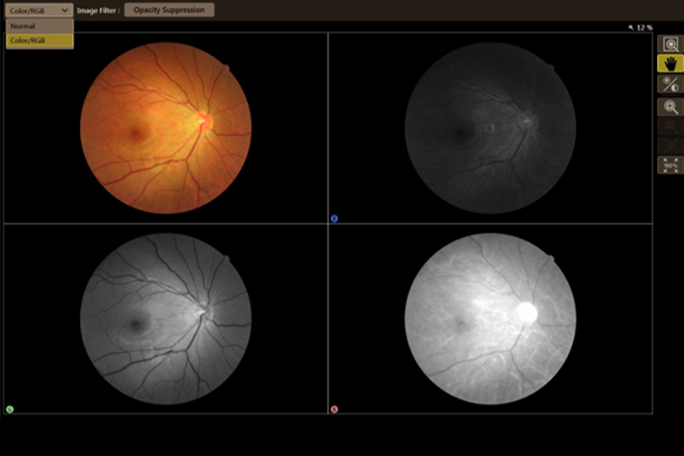Select the hand pan tool
Screen dimensions: 684x456
coord(670,64)
